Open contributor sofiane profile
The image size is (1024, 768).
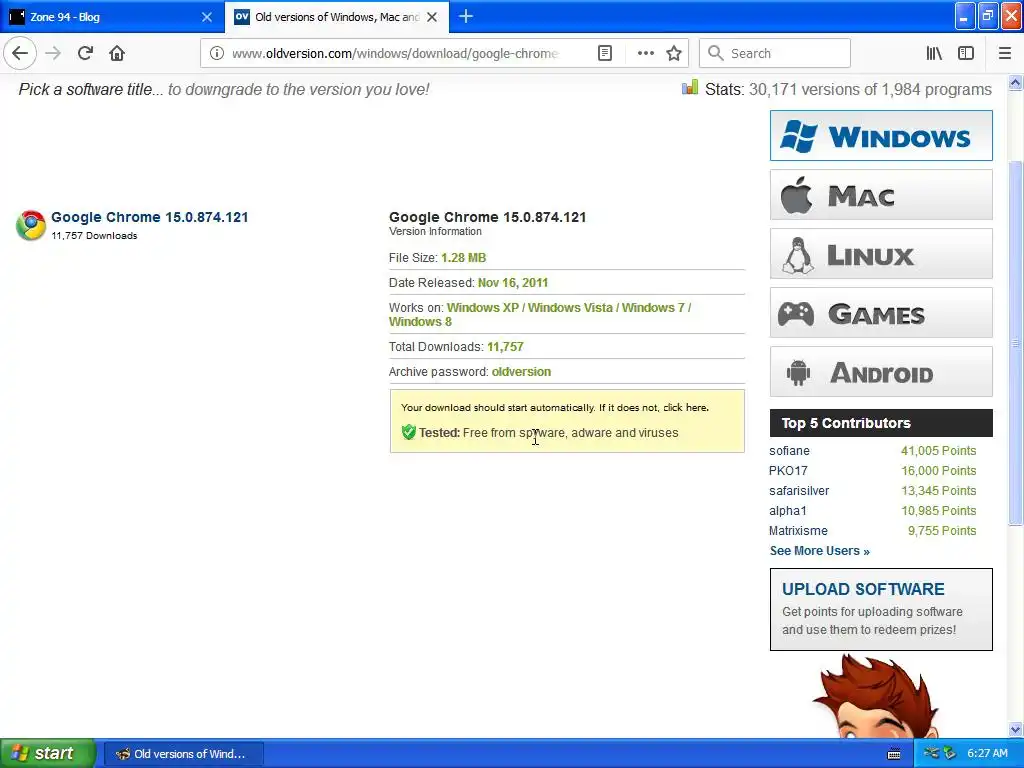[789, 451]
